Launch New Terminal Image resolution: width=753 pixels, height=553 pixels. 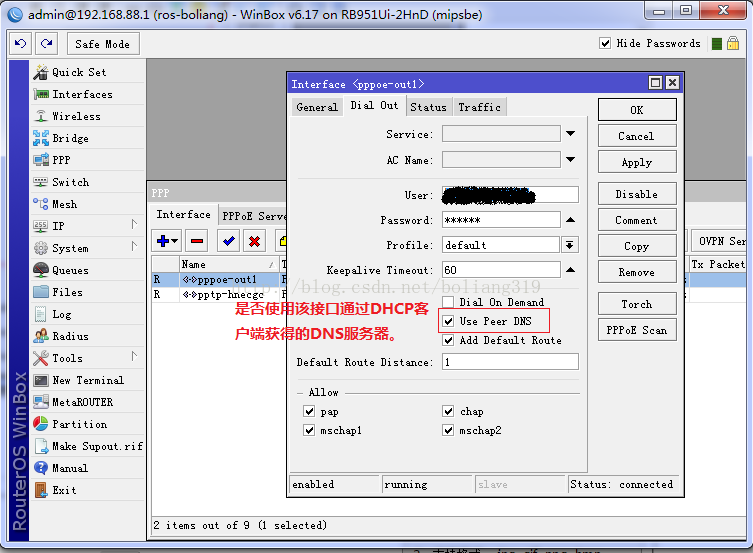tap(88, 380)
